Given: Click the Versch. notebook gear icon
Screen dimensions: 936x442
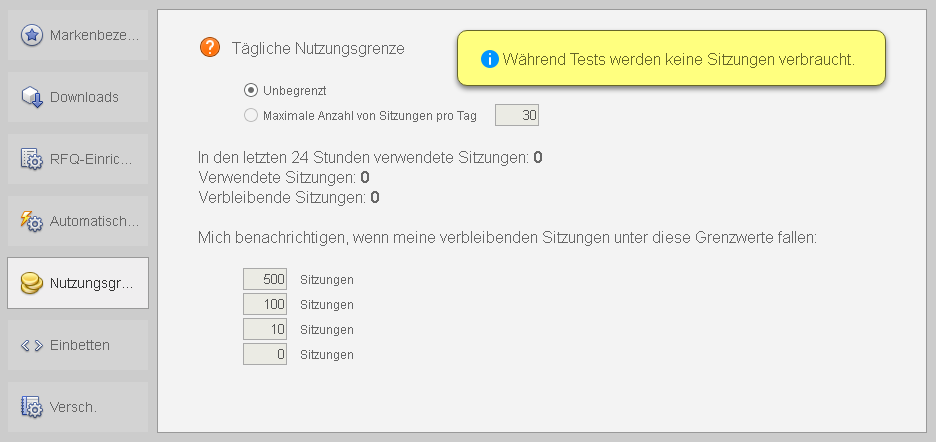Looking at the screenshot, I should pyautogui.click(x=32, y=407).
